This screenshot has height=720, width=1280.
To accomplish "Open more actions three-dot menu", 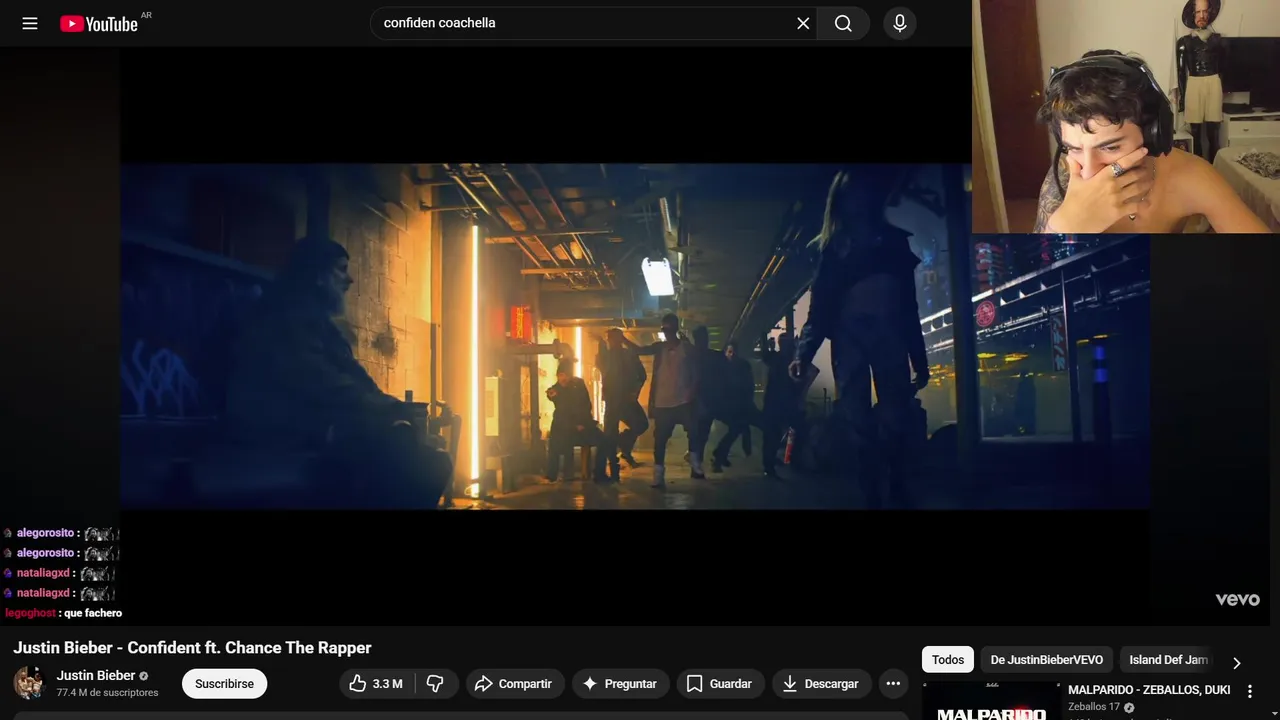I will coord(893,684).
